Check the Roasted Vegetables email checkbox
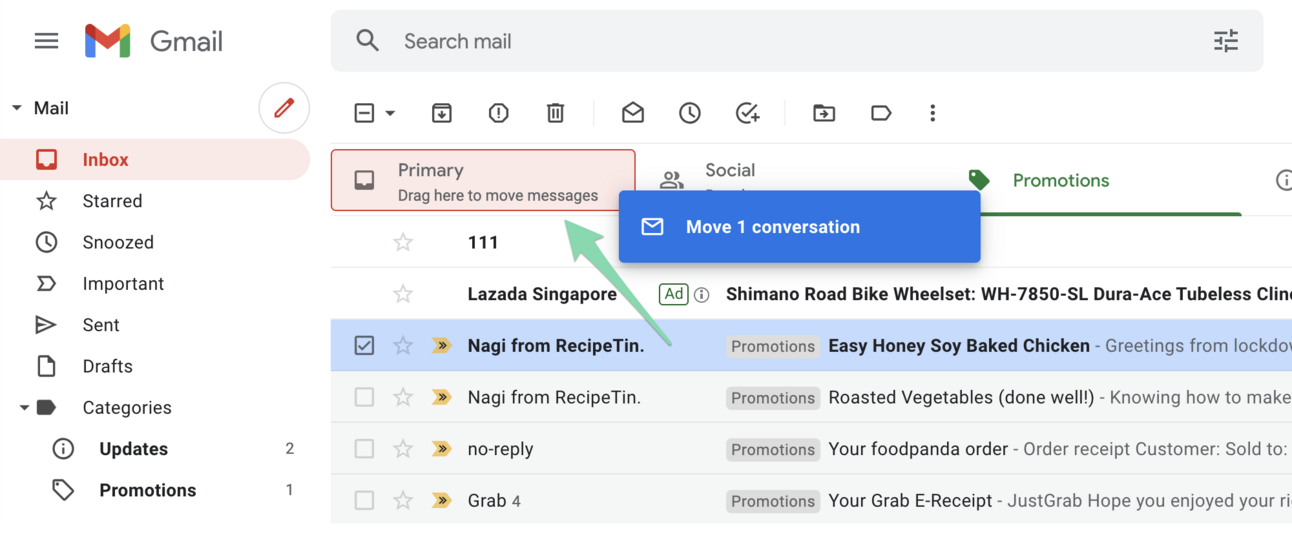Viewport: 1292px width, 550px height. 364,397
